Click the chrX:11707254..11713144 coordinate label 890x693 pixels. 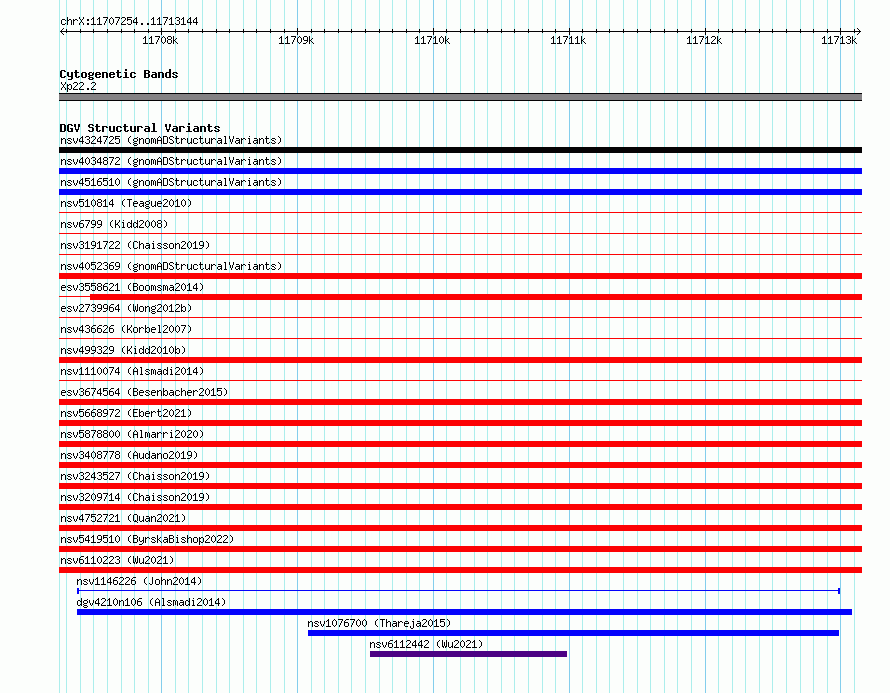click(x=129, y=22)
